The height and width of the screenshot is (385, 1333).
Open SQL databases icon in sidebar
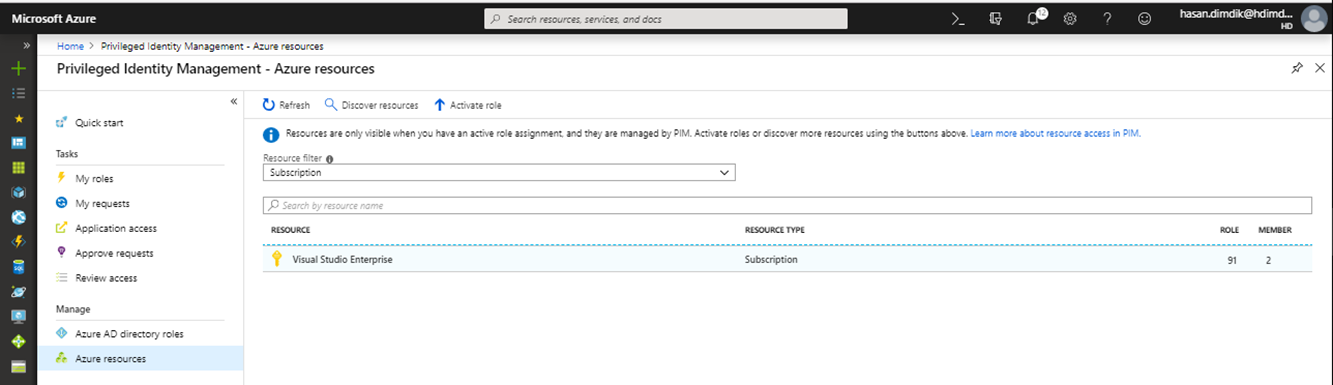tap(18, 267)
